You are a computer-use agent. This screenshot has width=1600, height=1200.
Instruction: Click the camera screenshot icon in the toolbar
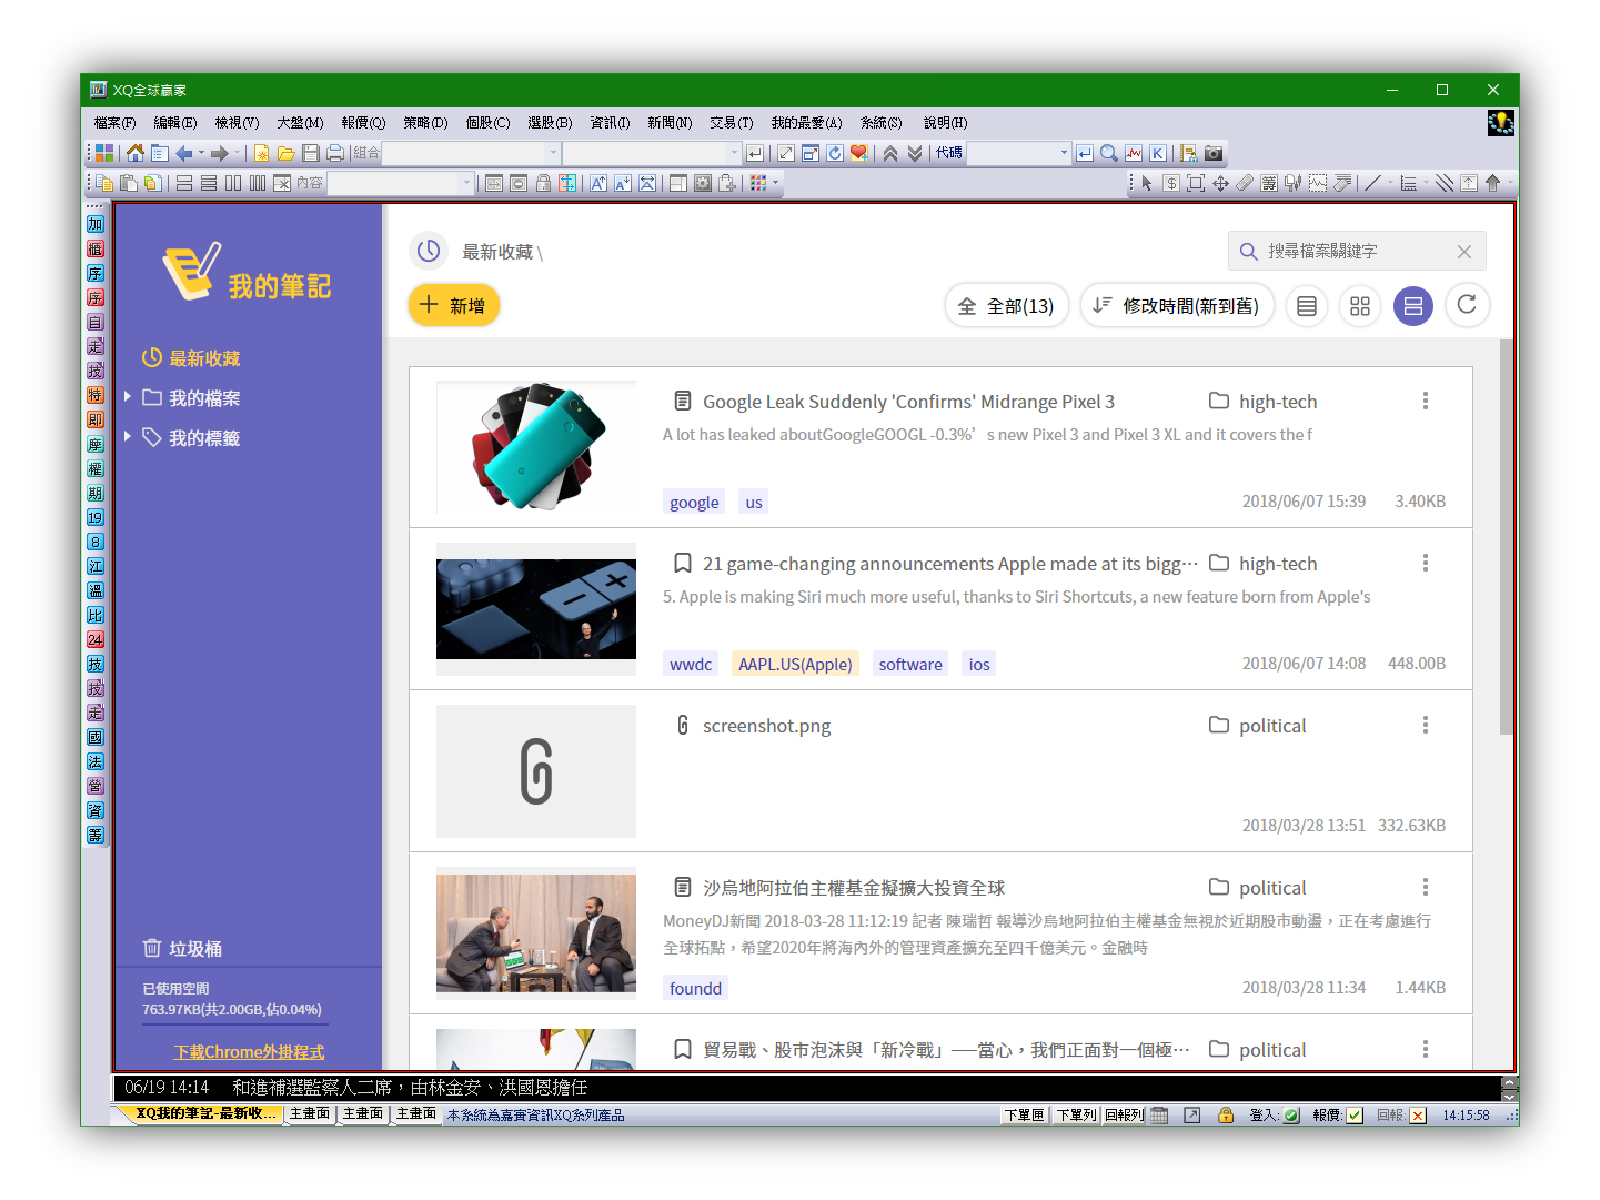pos(1213,153)
